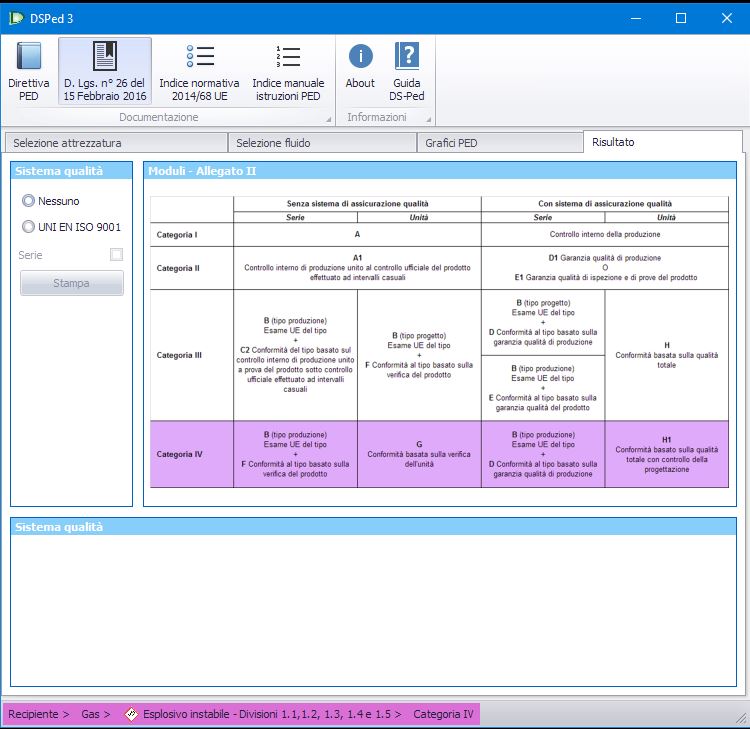The height and width of the screenshot is (729, 750).
Task: Click the H Conformità basata sulla qualità totale cell
Action: [x=667, y=355]
